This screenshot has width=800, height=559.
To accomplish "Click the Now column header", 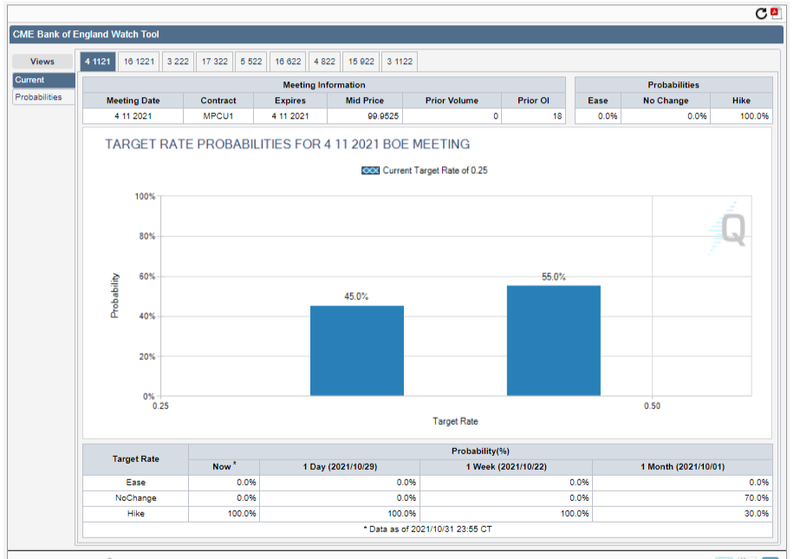I will pos(224,467).
